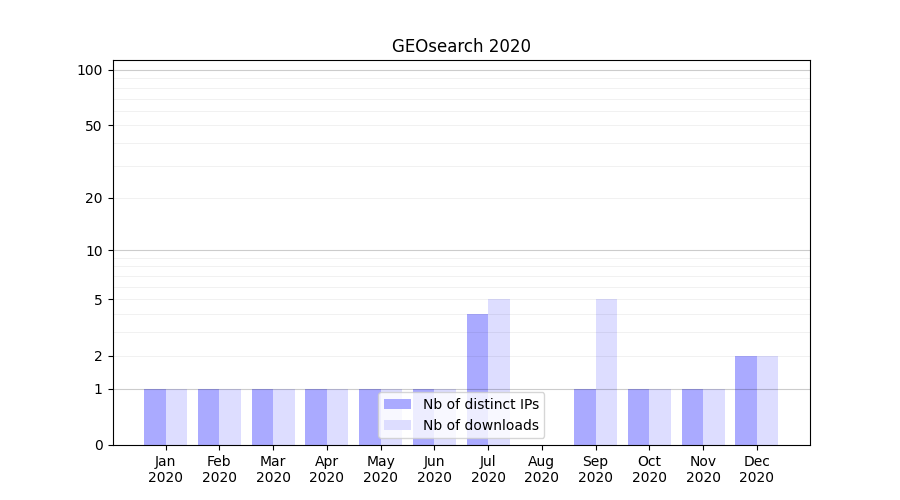
Task: Select the Nb of distinct IPs legend label
Action: (480, 404)
